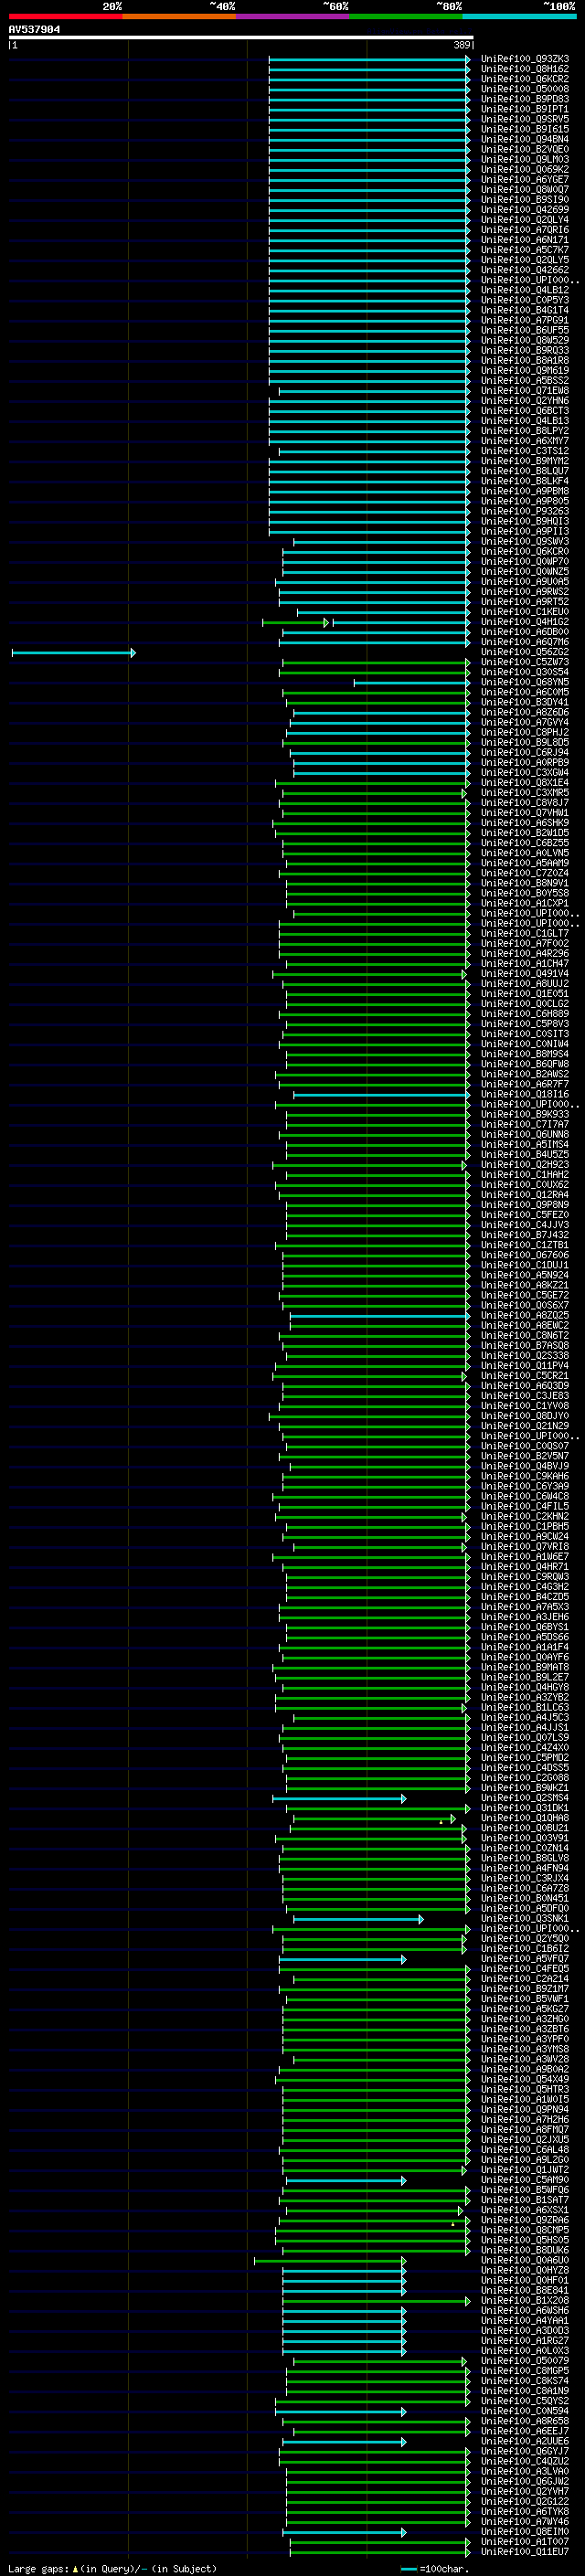Open hit UniRef100_B8E841
The width and height of the screenshot is (585, 2576).
point(525,2290)
